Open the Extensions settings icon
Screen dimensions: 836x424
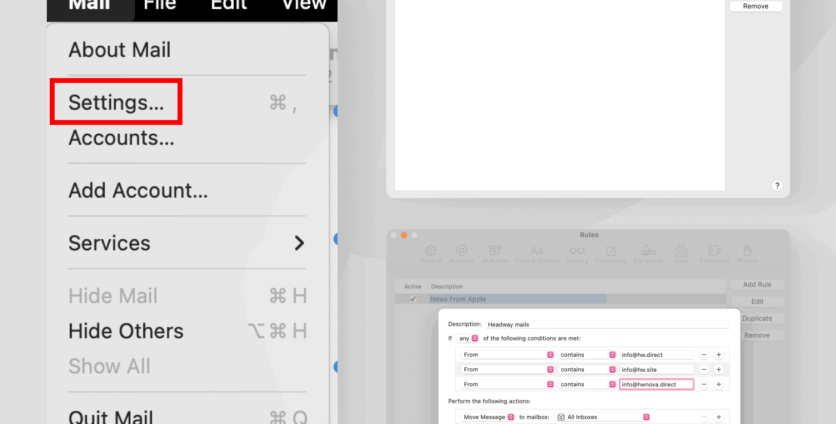[x=714, y=253]
